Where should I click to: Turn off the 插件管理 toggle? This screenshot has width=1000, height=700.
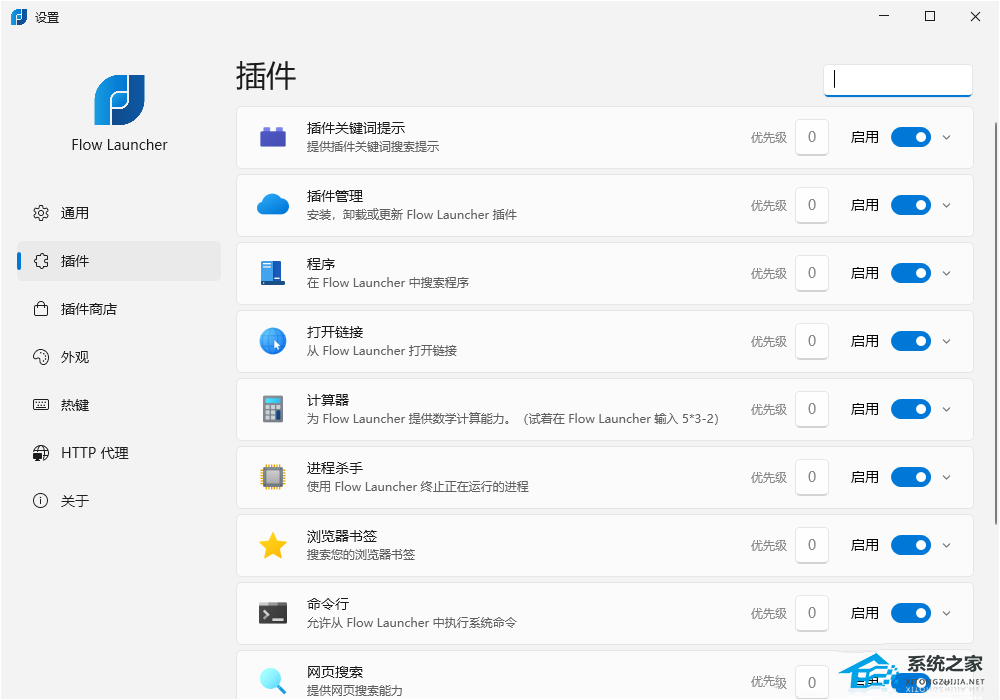tap(911, 205)
